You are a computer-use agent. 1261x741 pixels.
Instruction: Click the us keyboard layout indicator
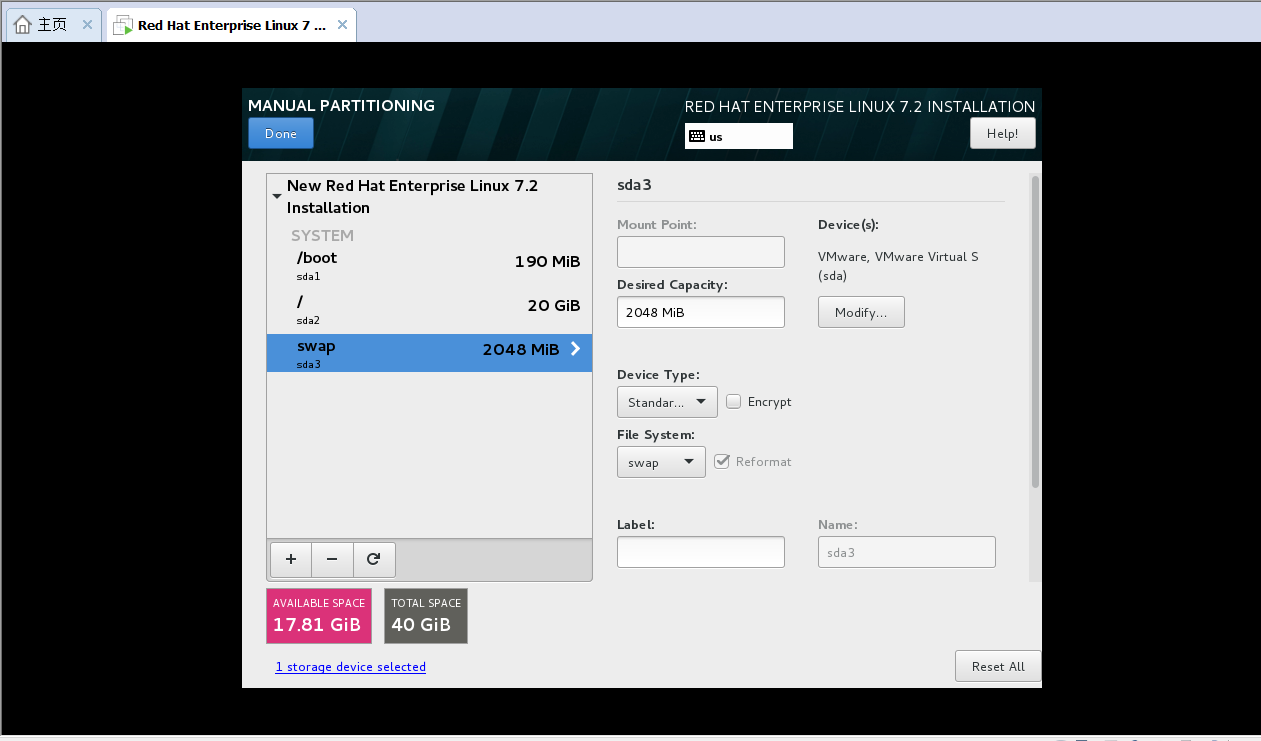pos(739,136)
